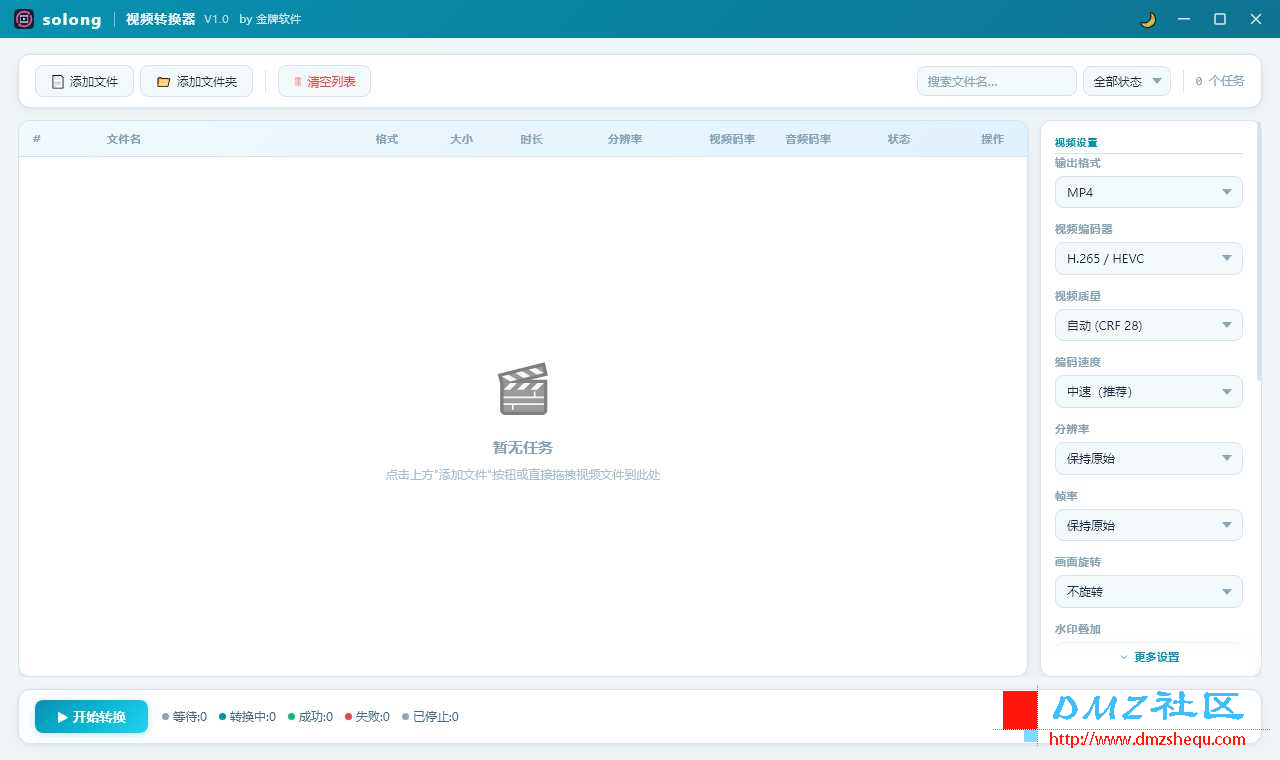Open the All Status (全部状态) filter dropdown
Screen dimensions: 1280x760
[x=1126, y=81]
